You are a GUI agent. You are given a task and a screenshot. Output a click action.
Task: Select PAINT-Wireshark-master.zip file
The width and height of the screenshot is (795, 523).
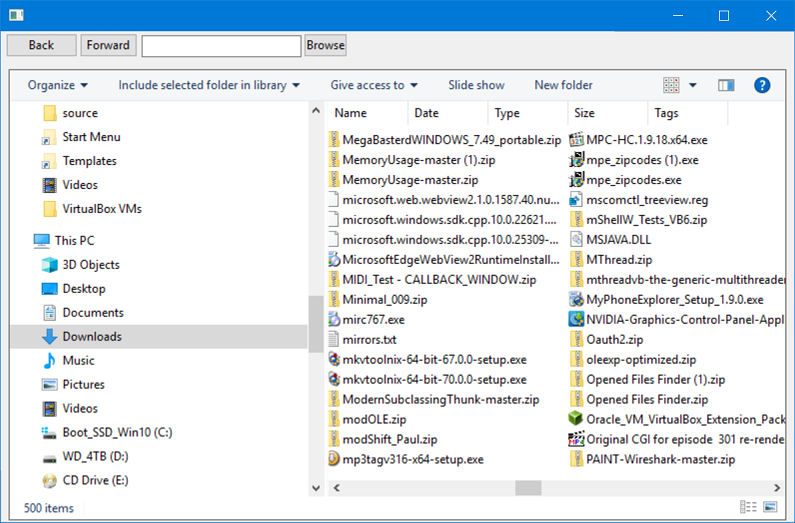(x=652, y=459)
